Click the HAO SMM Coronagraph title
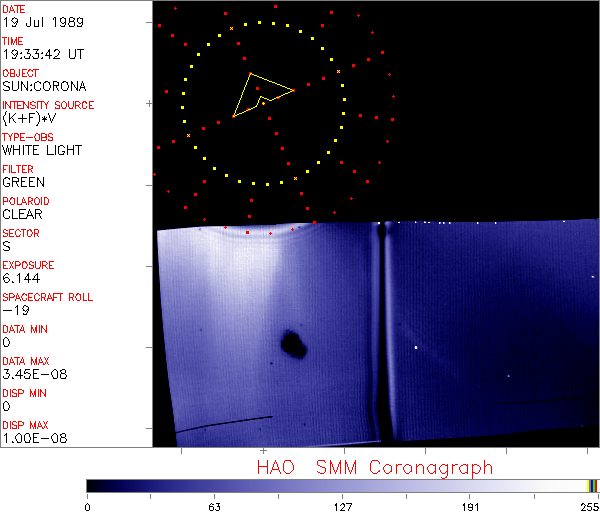600x512 pixels. (374, 467)
